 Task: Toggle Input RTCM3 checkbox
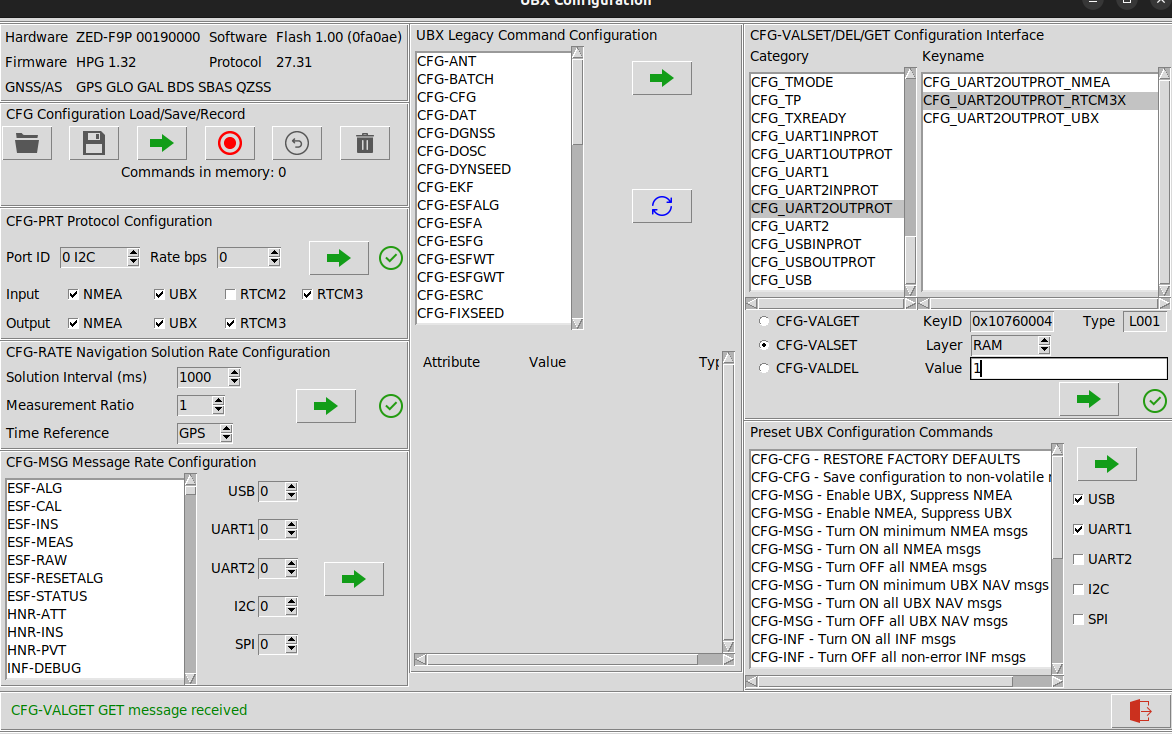(x=307, y=294)
